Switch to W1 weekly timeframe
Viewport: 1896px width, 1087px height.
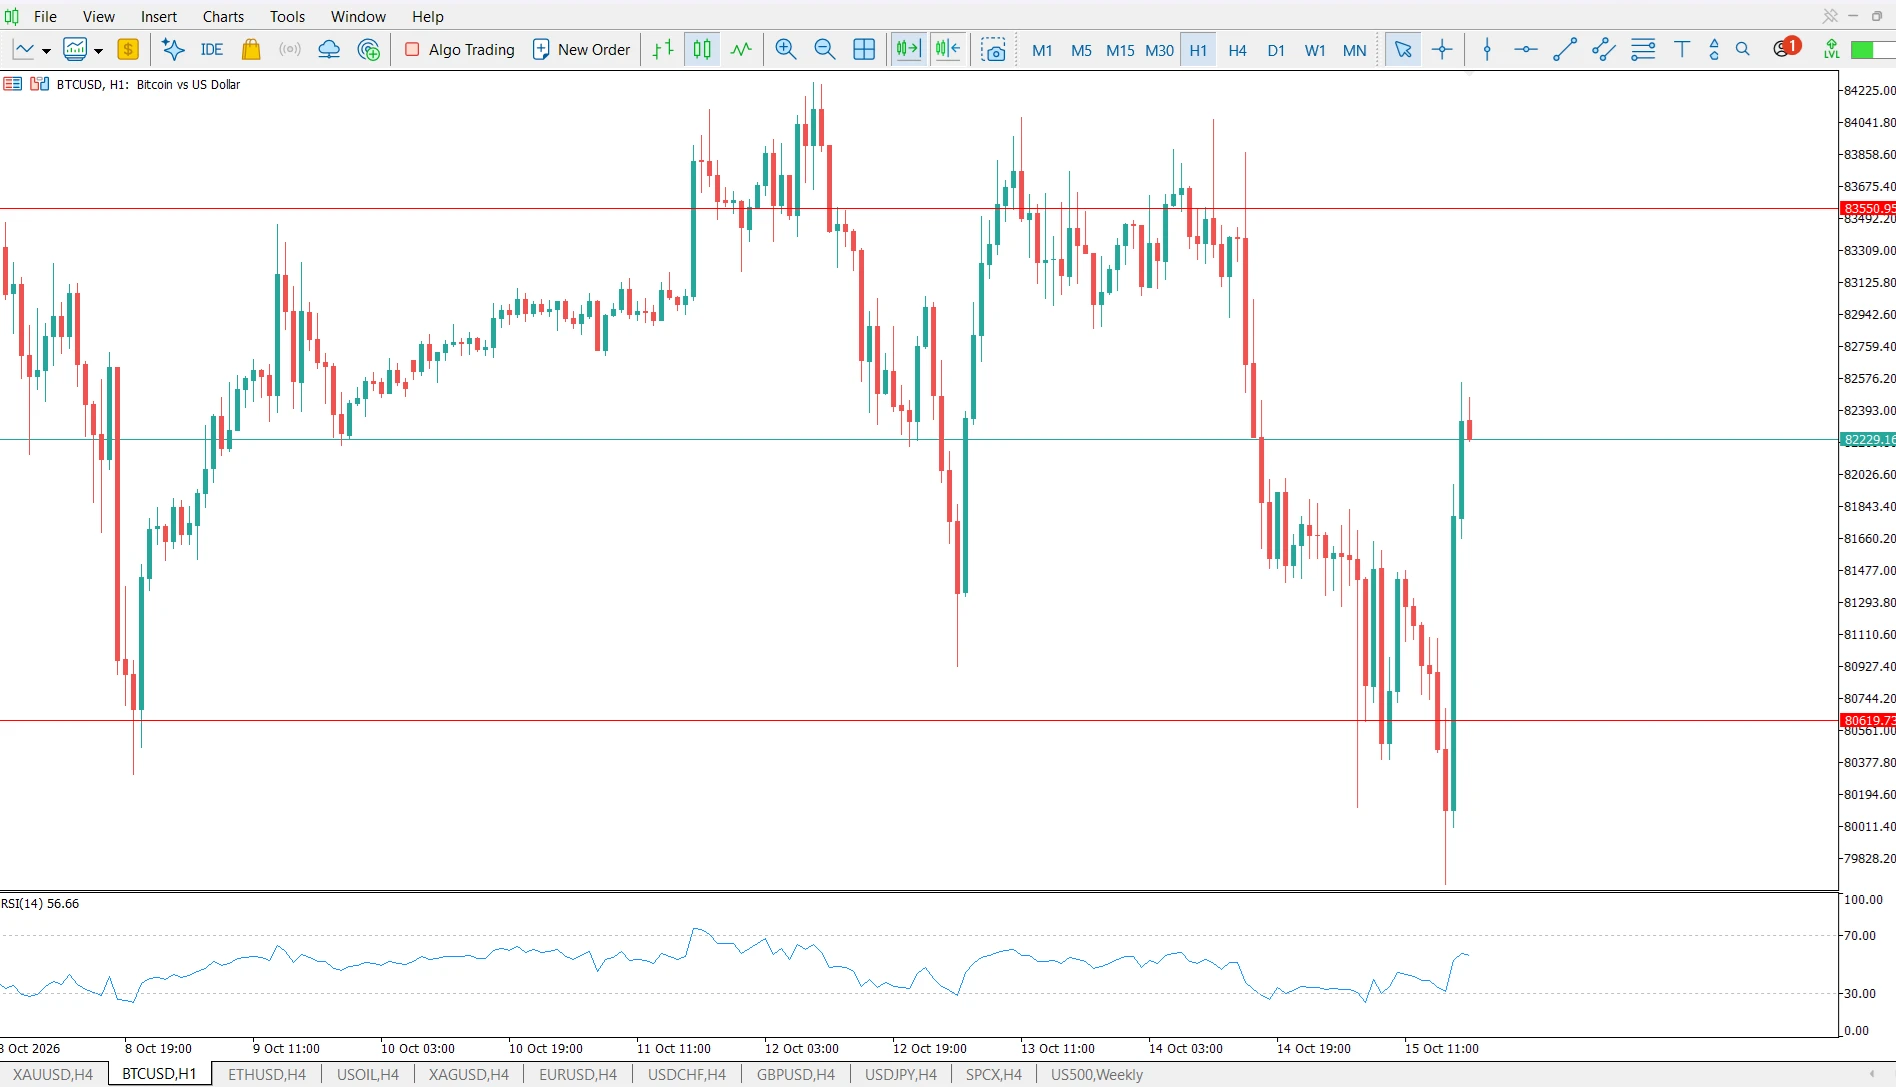[1315, 50]
